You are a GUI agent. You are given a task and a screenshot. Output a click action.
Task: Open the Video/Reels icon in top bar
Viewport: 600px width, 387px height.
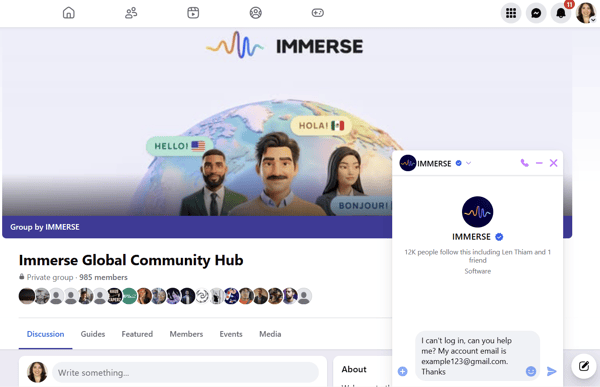(193, 13)
